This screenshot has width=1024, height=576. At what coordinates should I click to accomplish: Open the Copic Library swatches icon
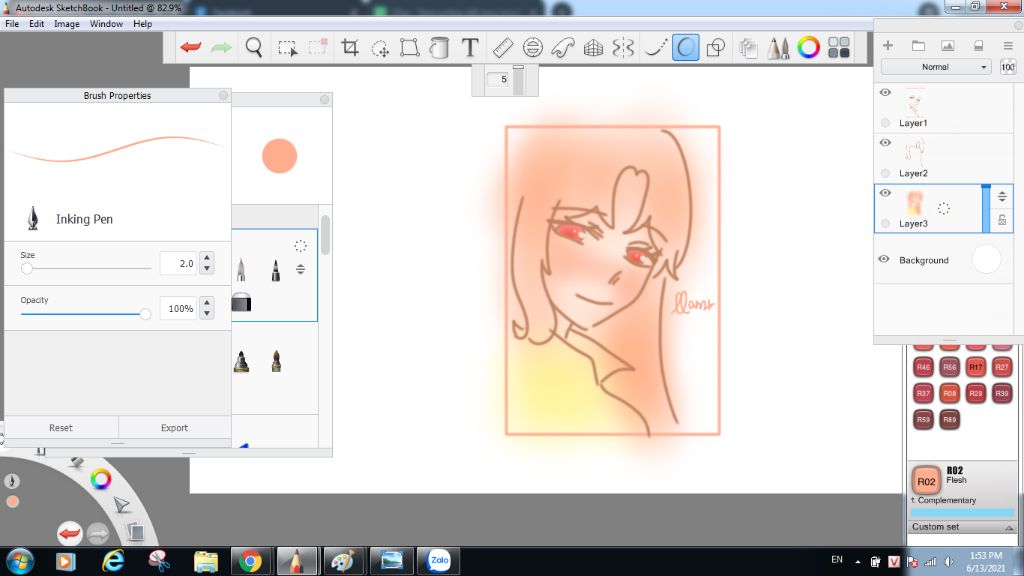click(x=839, y=47)
